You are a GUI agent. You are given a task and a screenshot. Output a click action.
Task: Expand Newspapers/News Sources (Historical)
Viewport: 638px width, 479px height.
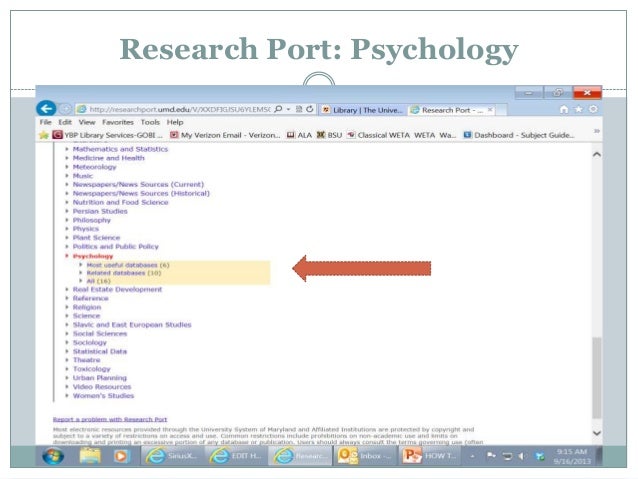141,193
